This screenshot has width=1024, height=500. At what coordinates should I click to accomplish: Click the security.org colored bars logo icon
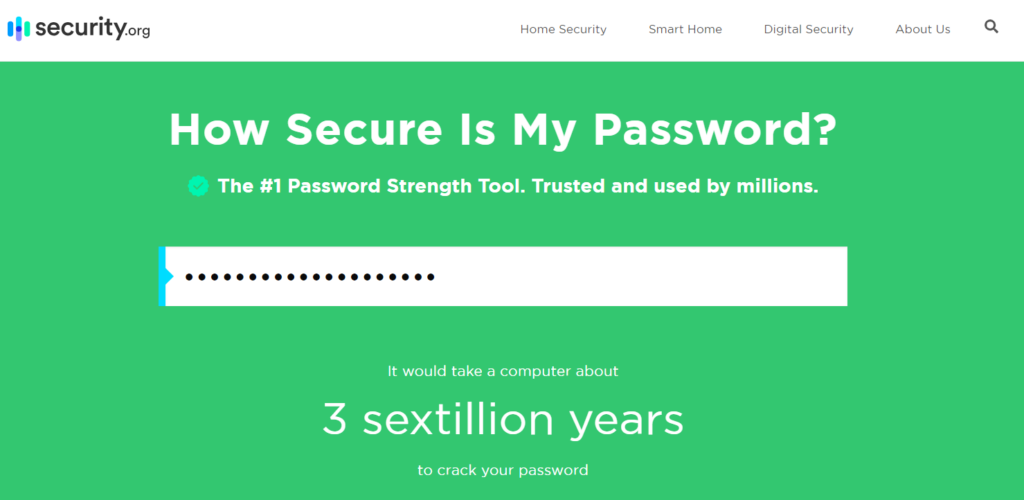[x=19, y=29]
